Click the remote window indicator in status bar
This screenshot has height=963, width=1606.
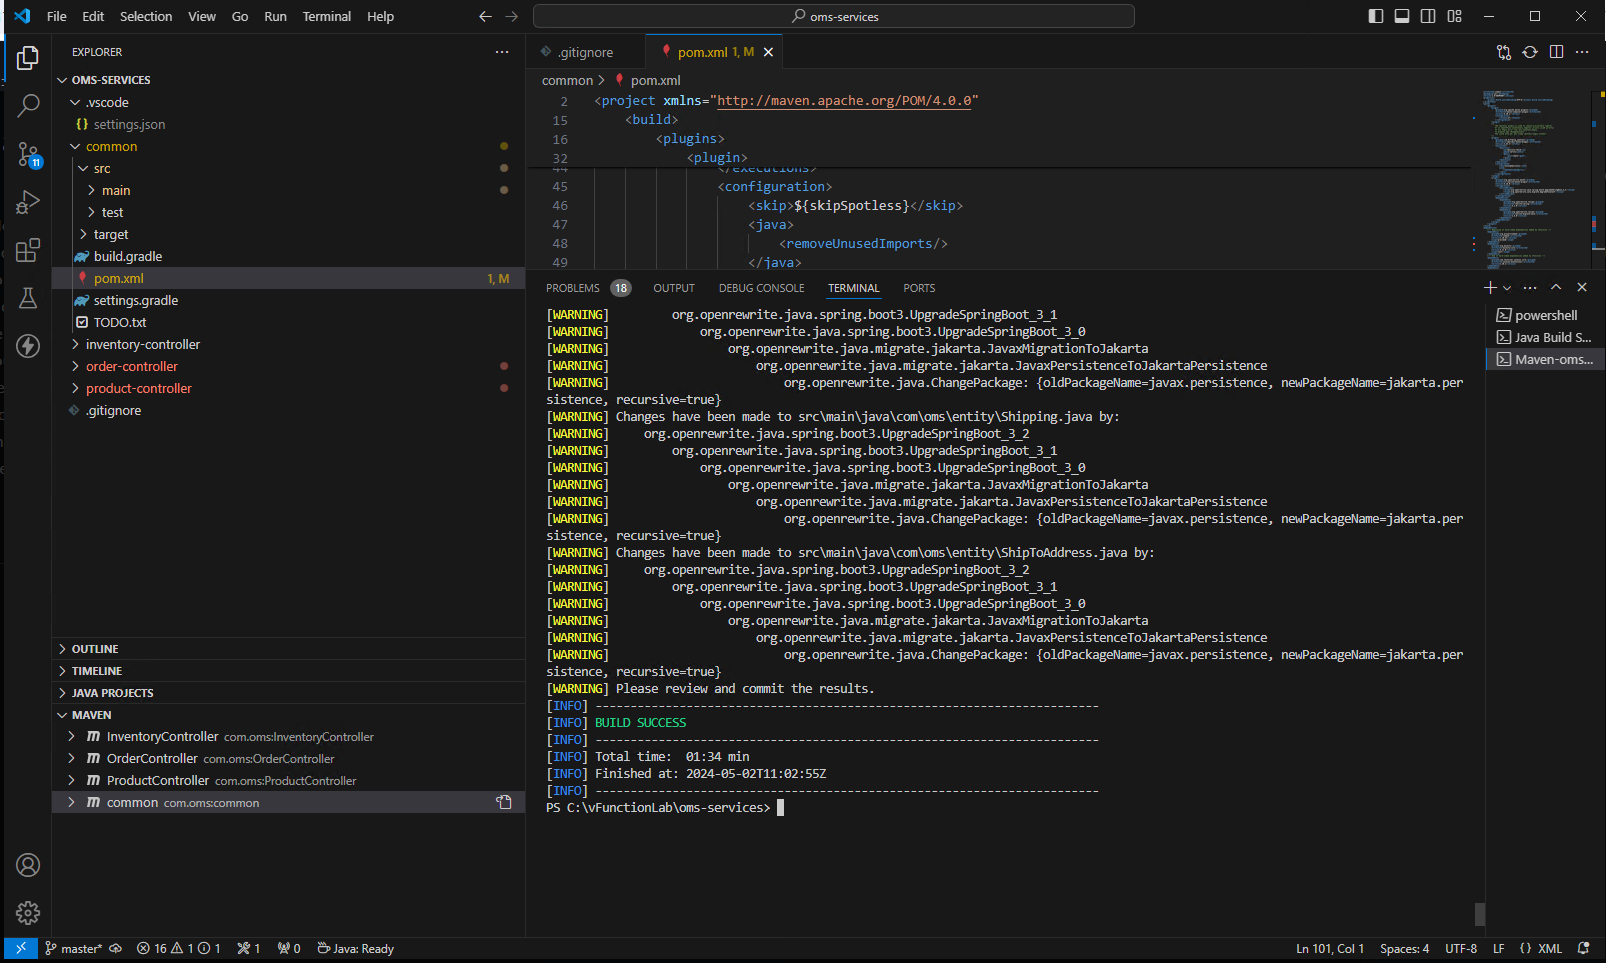[21, 948]
